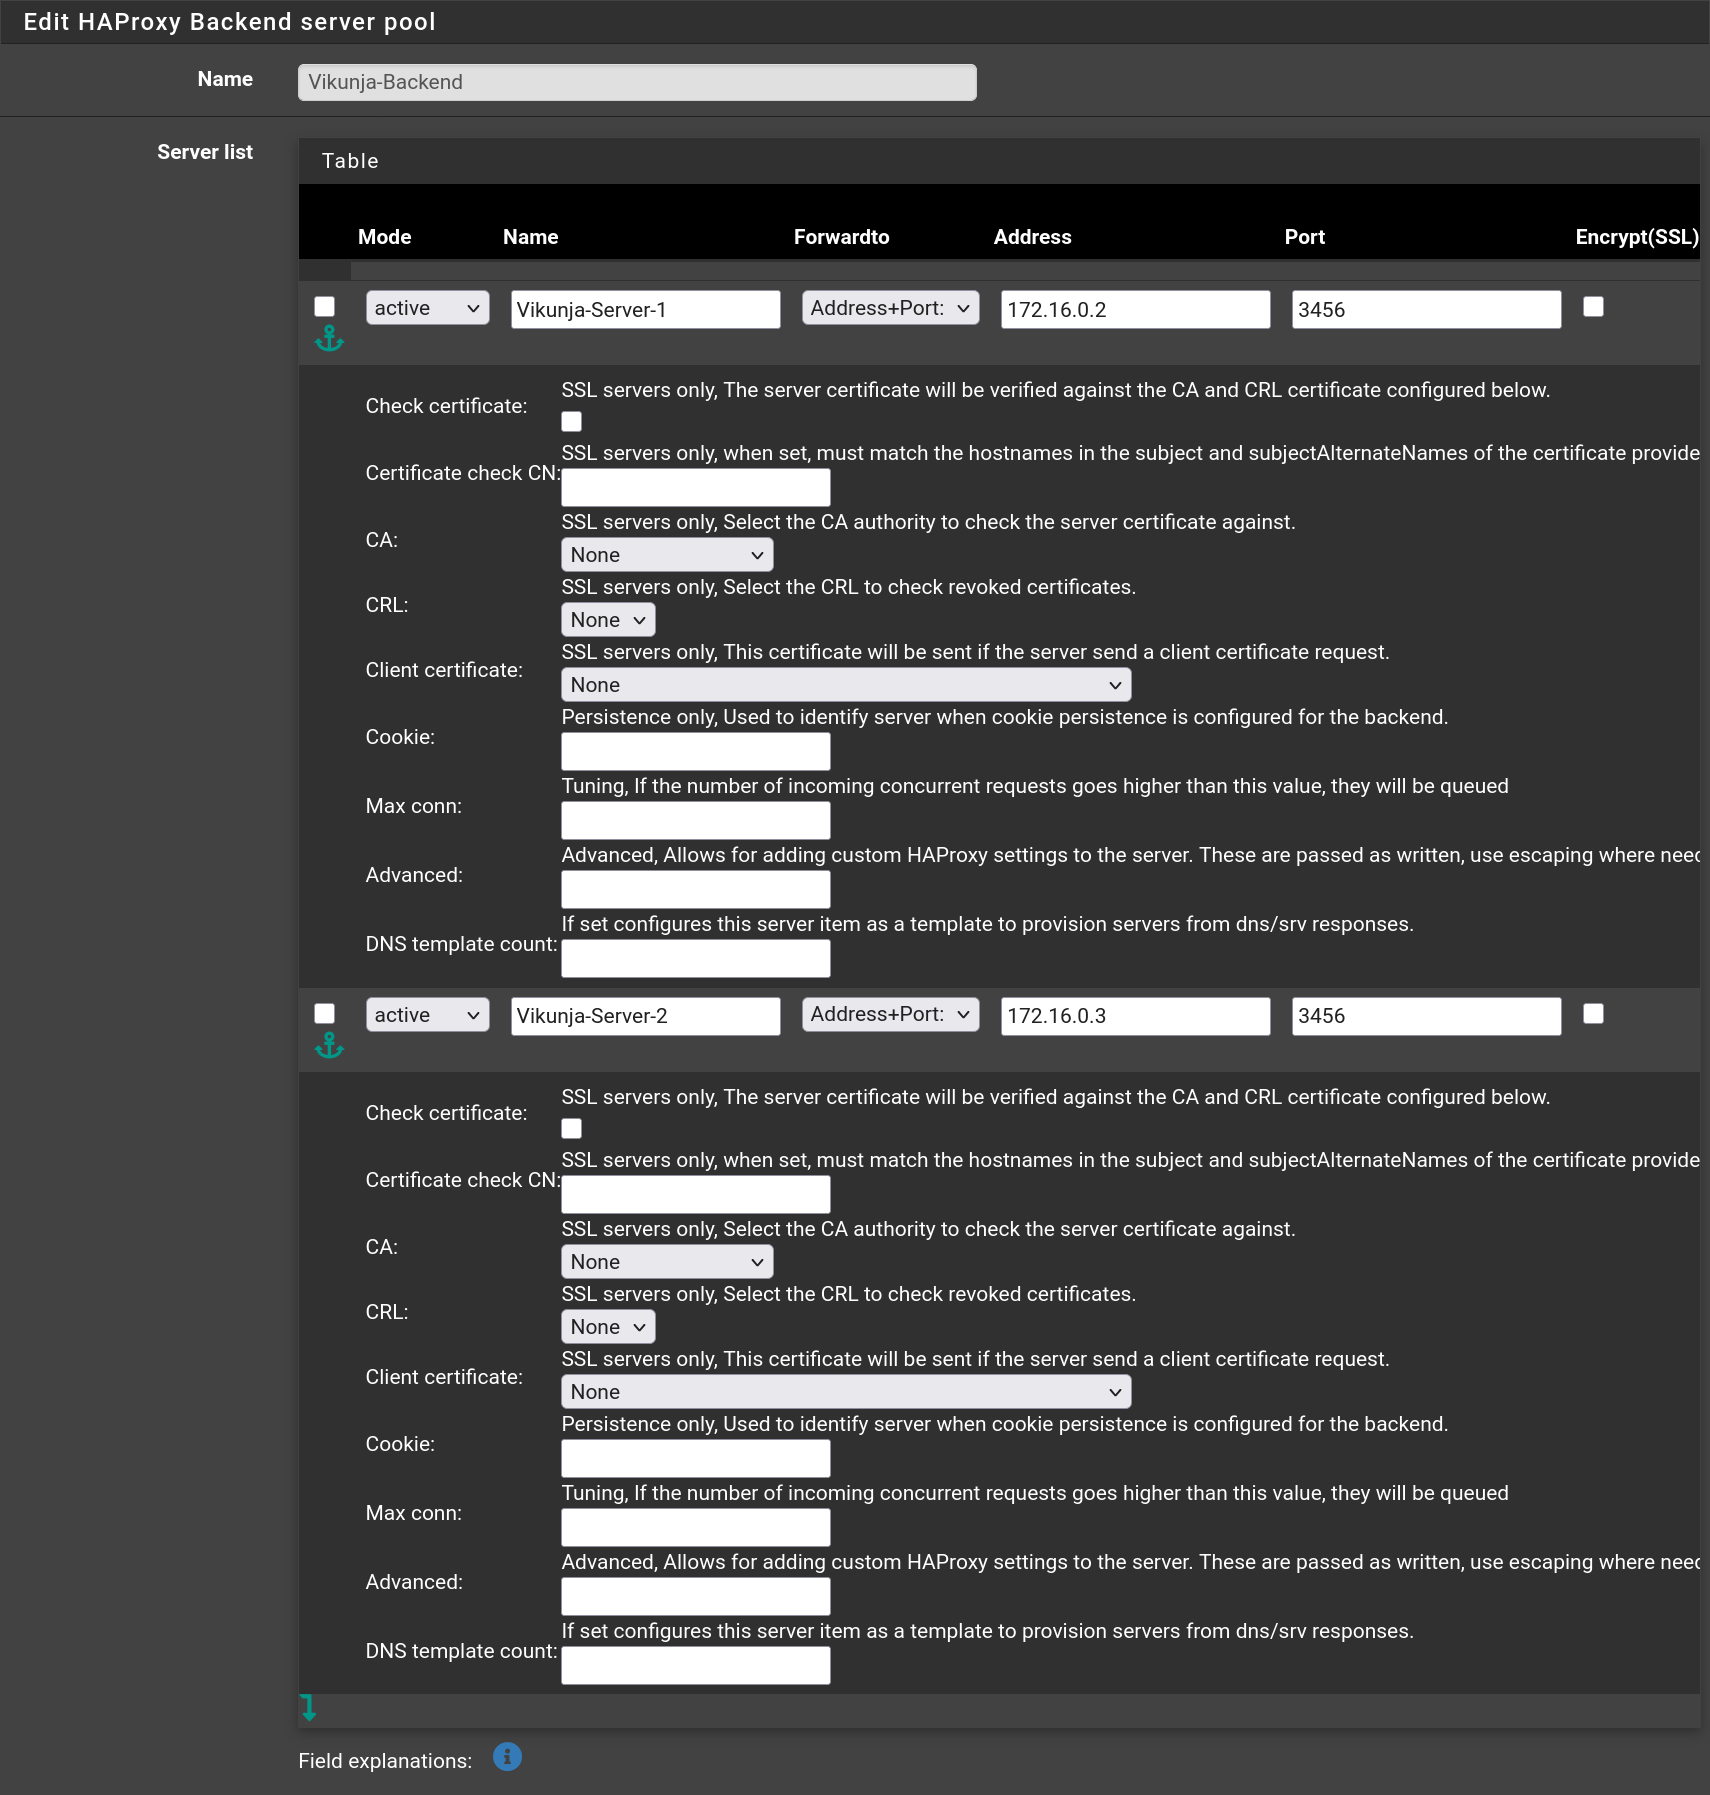Click the Encrypt(SSL) column header
This screenshot has width=1710, height=1795.
click(x=1637, y=237)
